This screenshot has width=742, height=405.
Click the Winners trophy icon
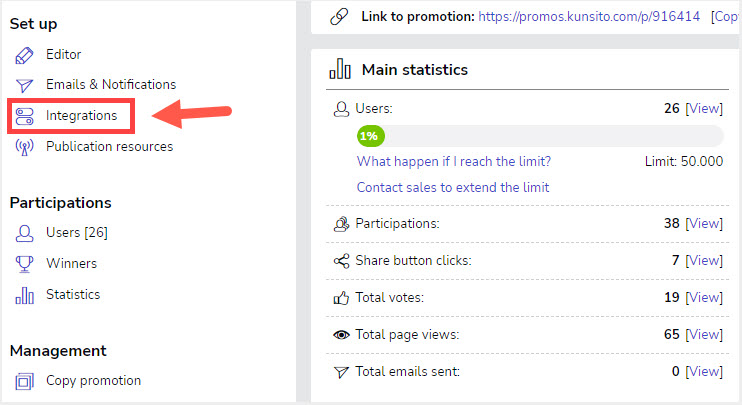coord(24,264)
